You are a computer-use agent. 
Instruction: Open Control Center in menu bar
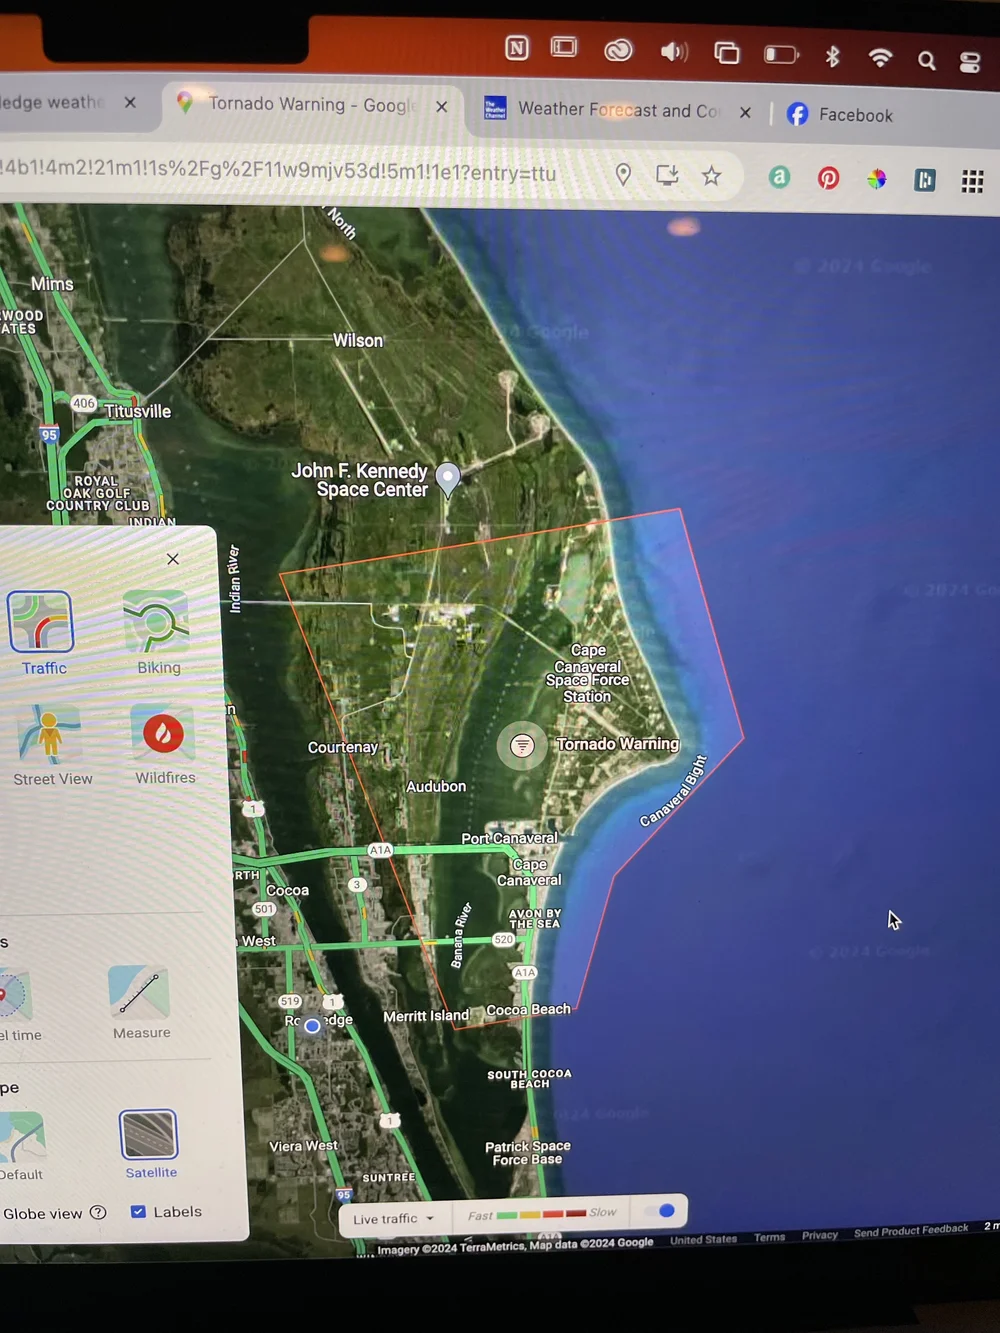coord(970,62)
